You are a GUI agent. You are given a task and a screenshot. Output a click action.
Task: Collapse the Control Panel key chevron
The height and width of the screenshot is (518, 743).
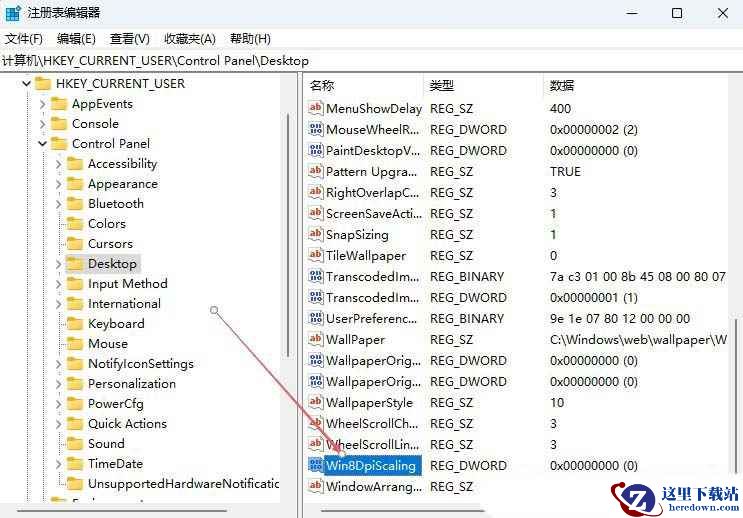pos(42,144)
